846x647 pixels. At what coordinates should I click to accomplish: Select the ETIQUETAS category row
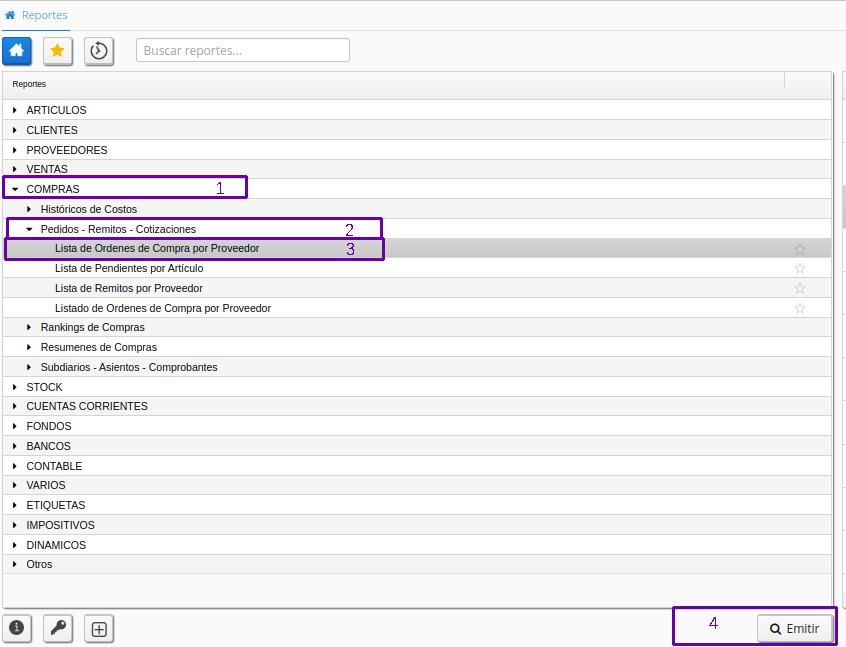(417, 505)
